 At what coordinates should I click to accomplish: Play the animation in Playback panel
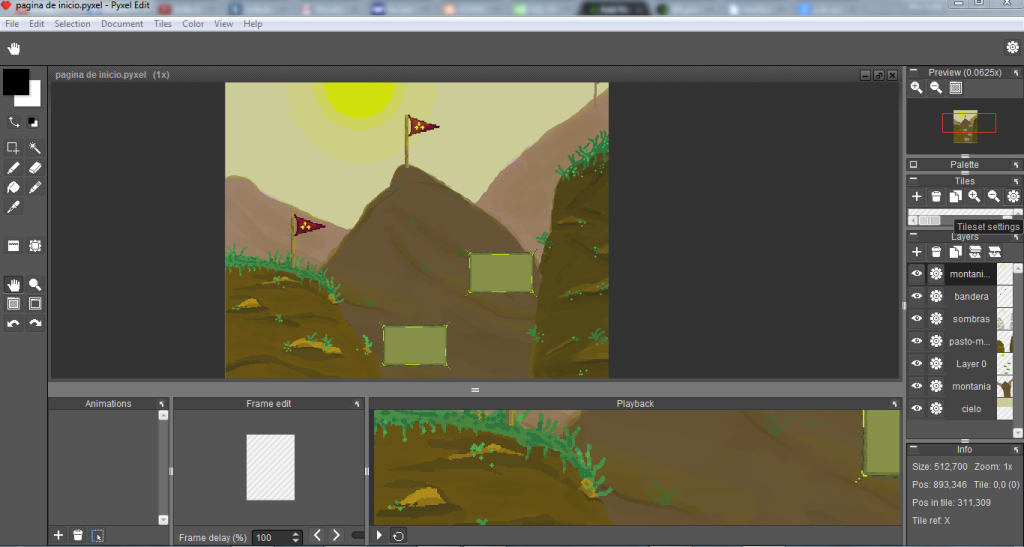[x=379, y=535]
